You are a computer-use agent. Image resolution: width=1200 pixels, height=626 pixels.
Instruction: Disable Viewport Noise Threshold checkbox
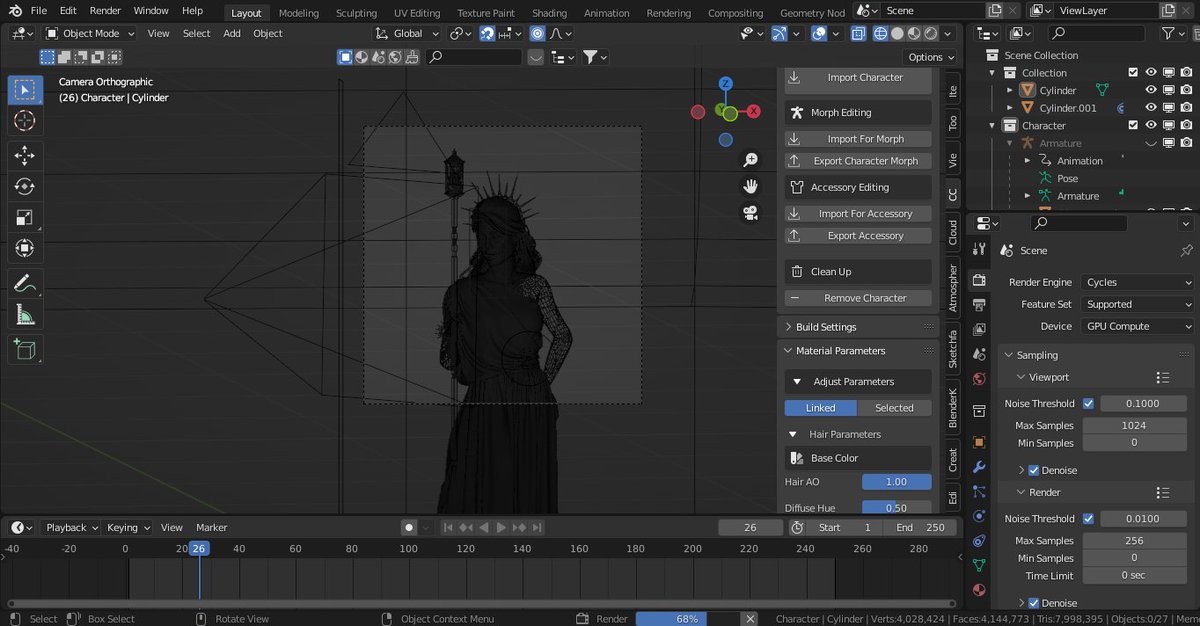point(1088,404)
